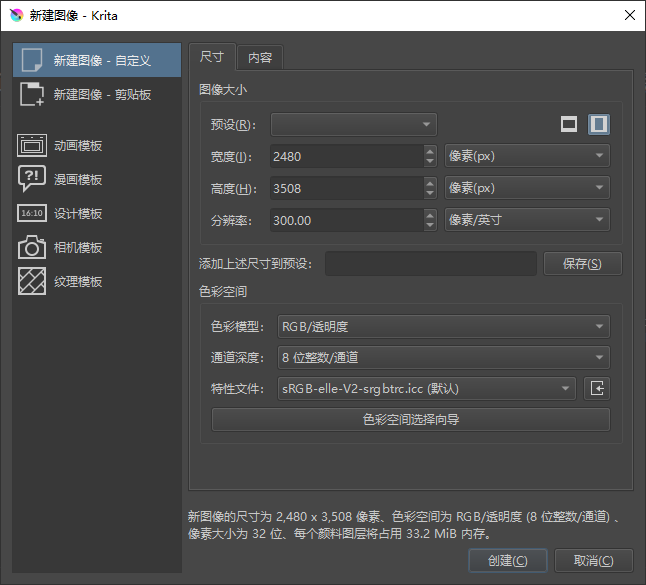646x585 pixels.
Task: Select 新建图像 - 剪贴板 in the sidebar
Action: pos(97,95)
